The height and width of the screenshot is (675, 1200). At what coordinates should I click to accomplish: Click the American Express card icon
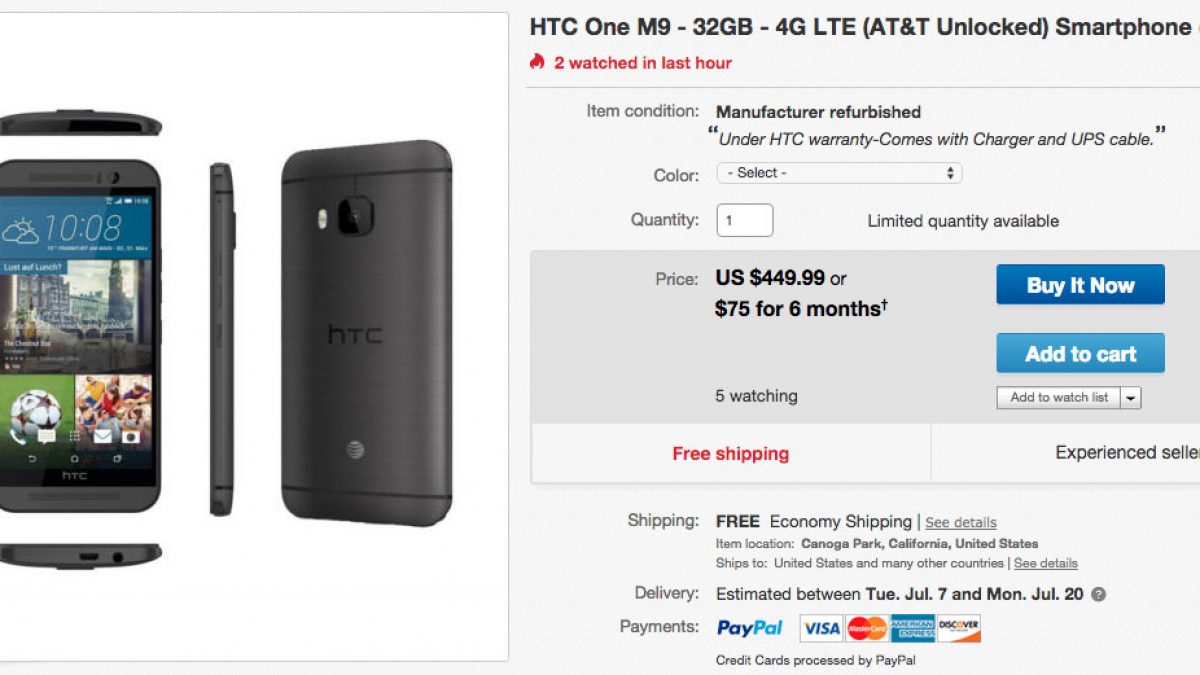(x=913, y=628)
